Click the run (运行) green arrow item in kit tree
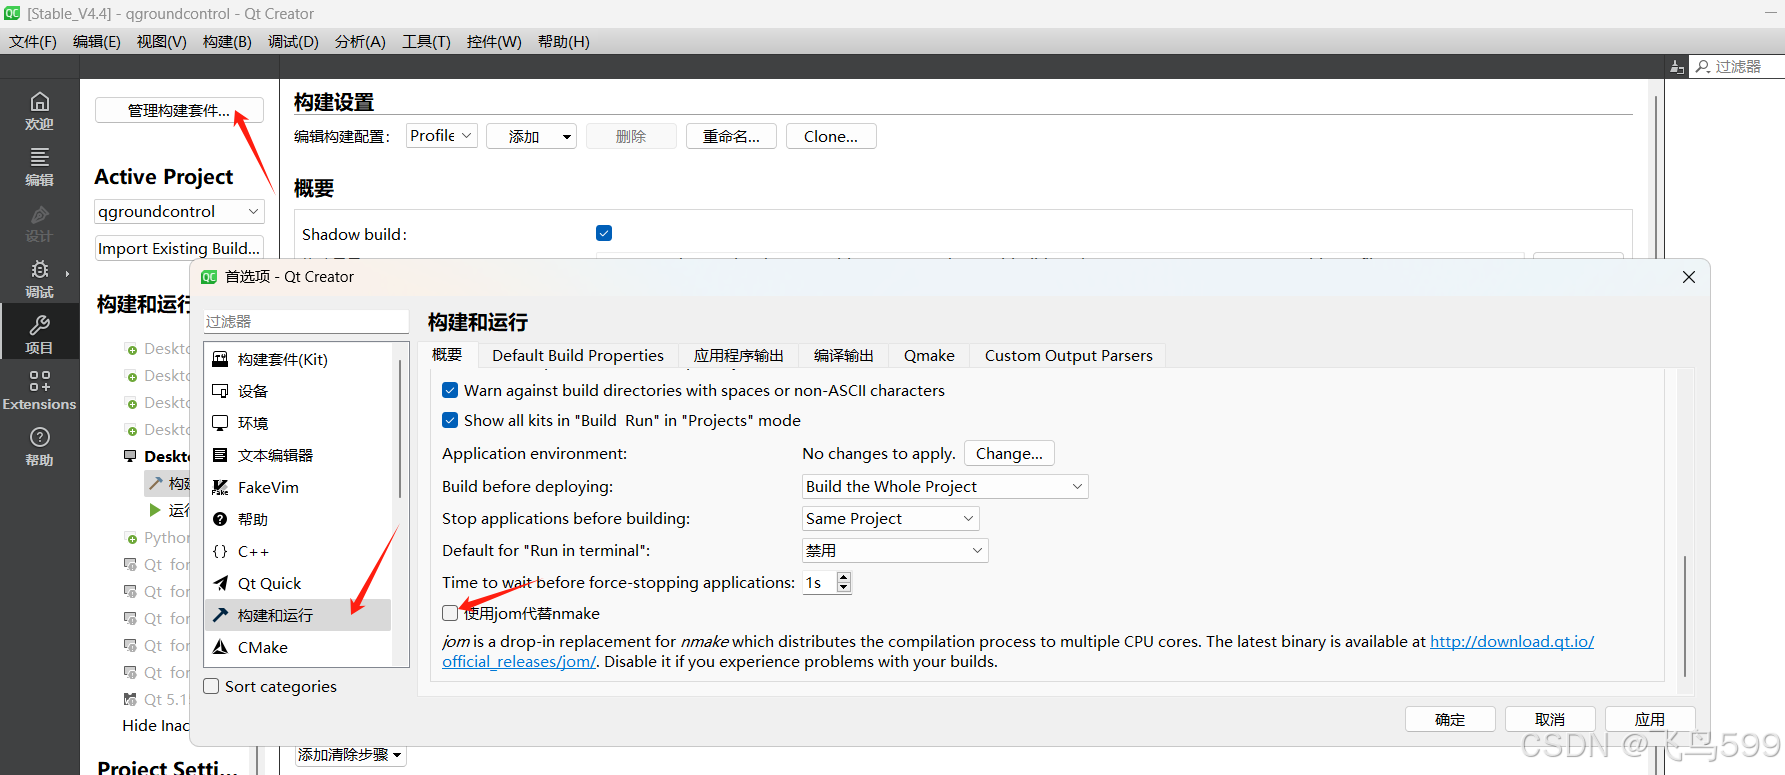This screenshot has height=775, width=1785. coord(155,510)
